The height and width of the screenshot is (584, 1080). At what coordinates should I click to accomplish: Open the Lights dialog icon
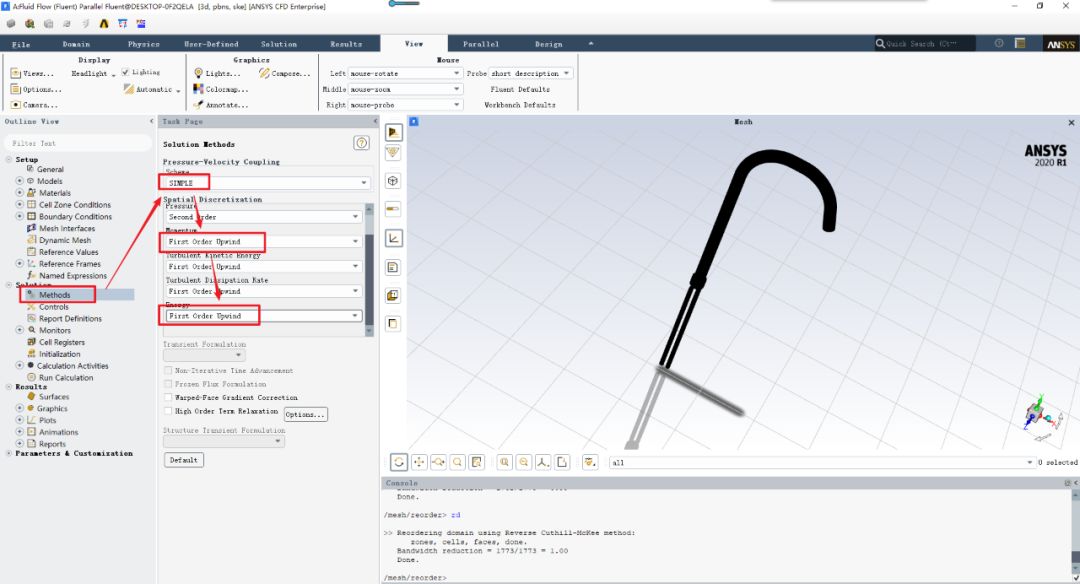198,73
